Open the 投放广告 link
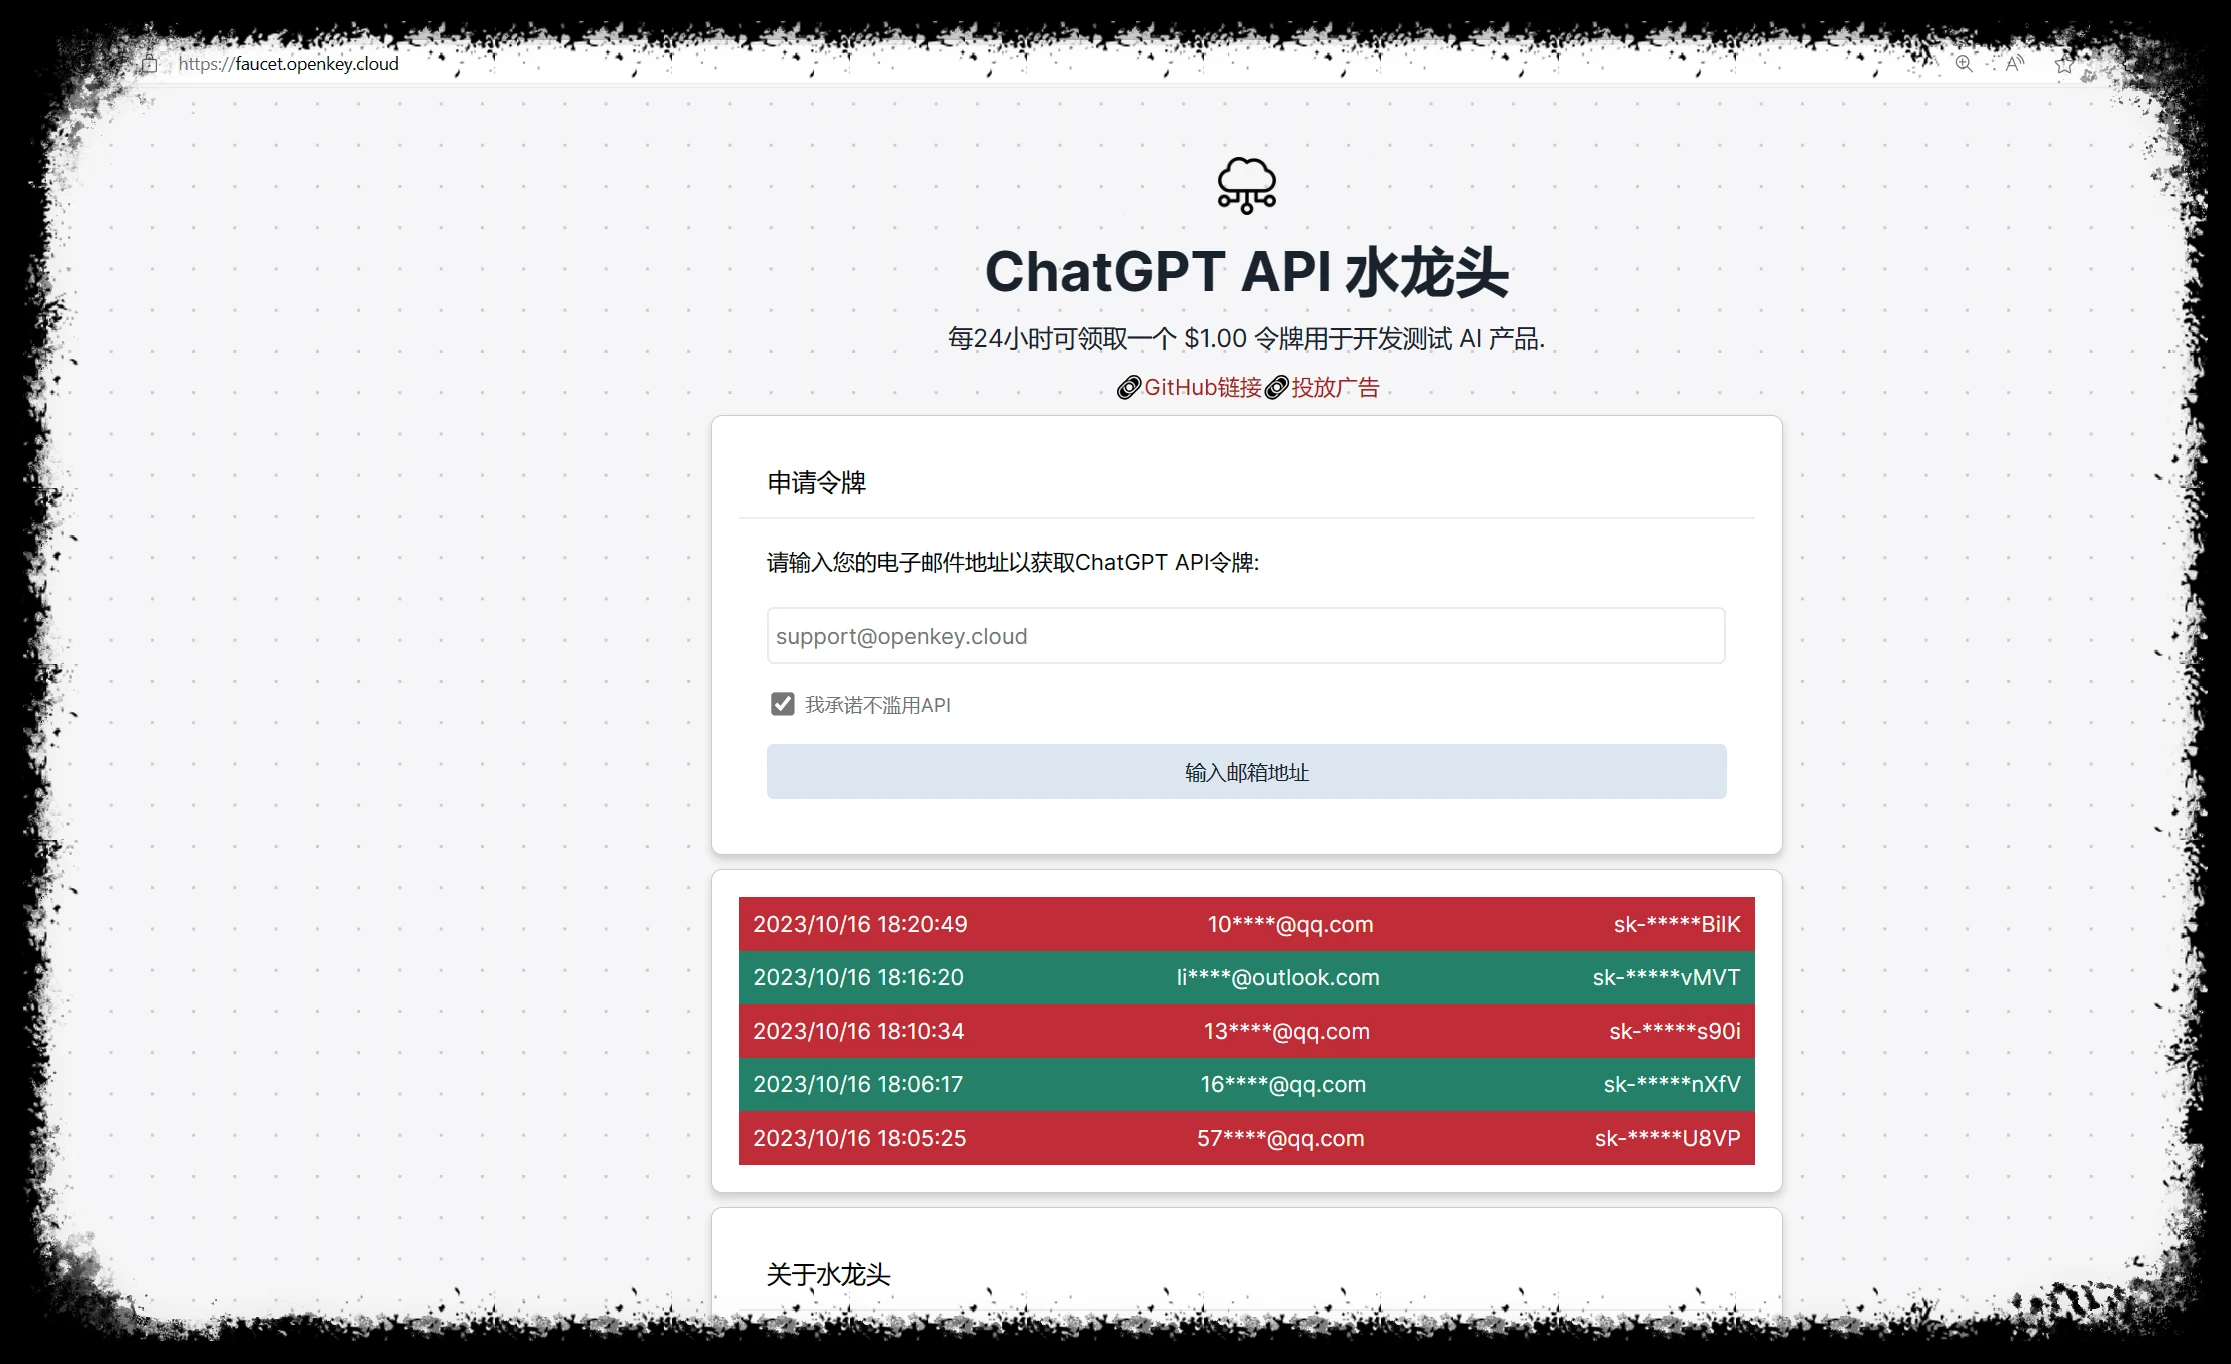 point(1335,388)
